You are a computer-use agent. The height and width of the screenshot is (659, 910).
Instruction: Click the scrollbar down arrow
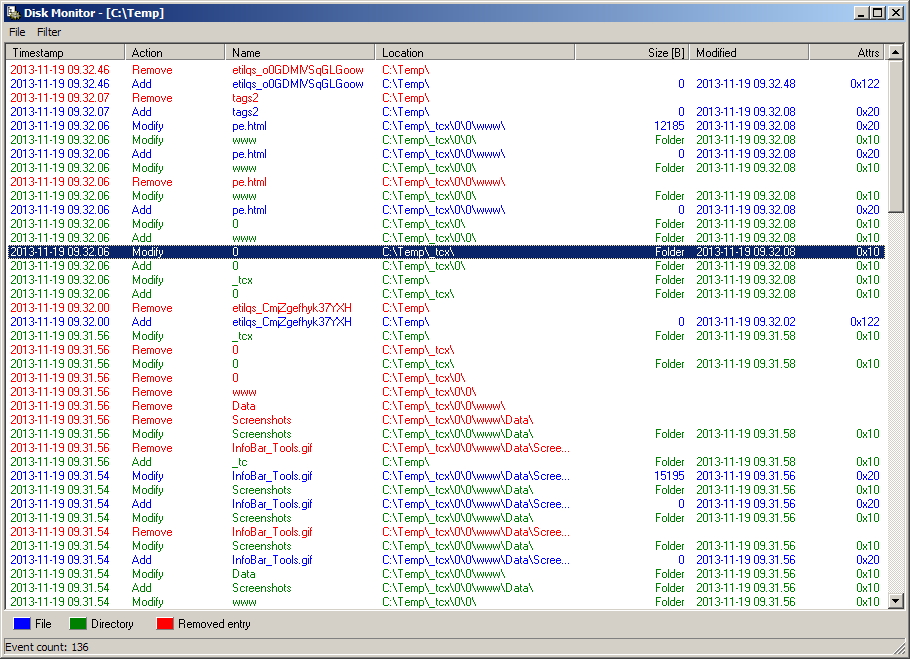pyautogui.click(x=895, y=601)
